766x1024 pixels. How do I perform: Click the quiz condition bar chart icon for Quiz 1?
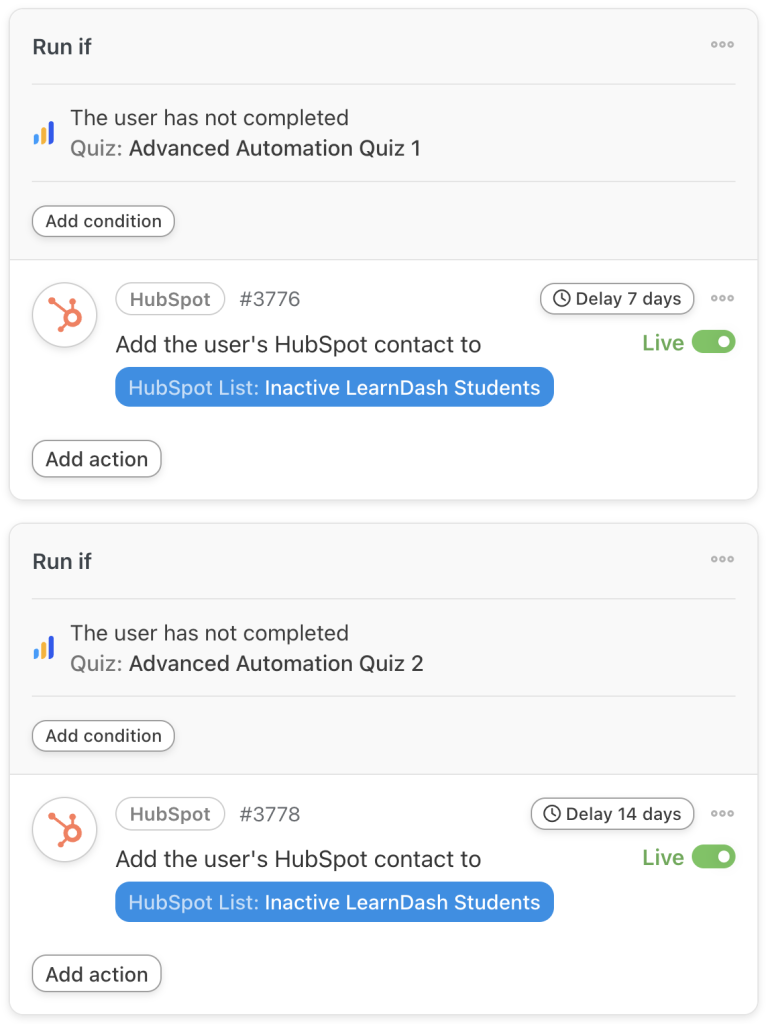[x=42, y=132]
